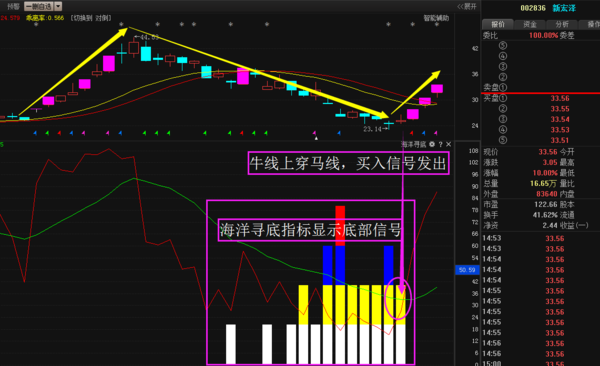Toggle the 智能辅助 smart assist option
600x366 pixels.
(436, 18)
